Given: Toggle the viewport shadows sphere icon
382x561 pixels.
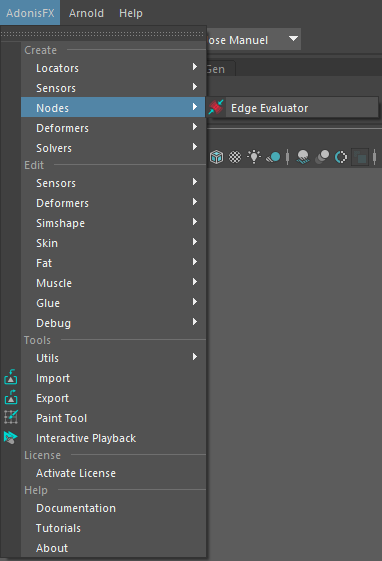Looking at the screenshot, I should (273, 157).
